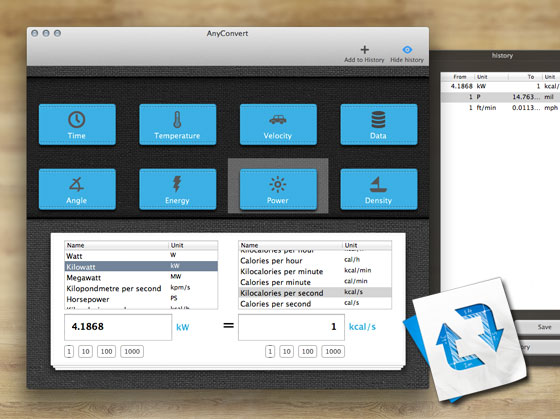560x419 pixels.
Task: Select the Power category tile
Action: point(278,189)
